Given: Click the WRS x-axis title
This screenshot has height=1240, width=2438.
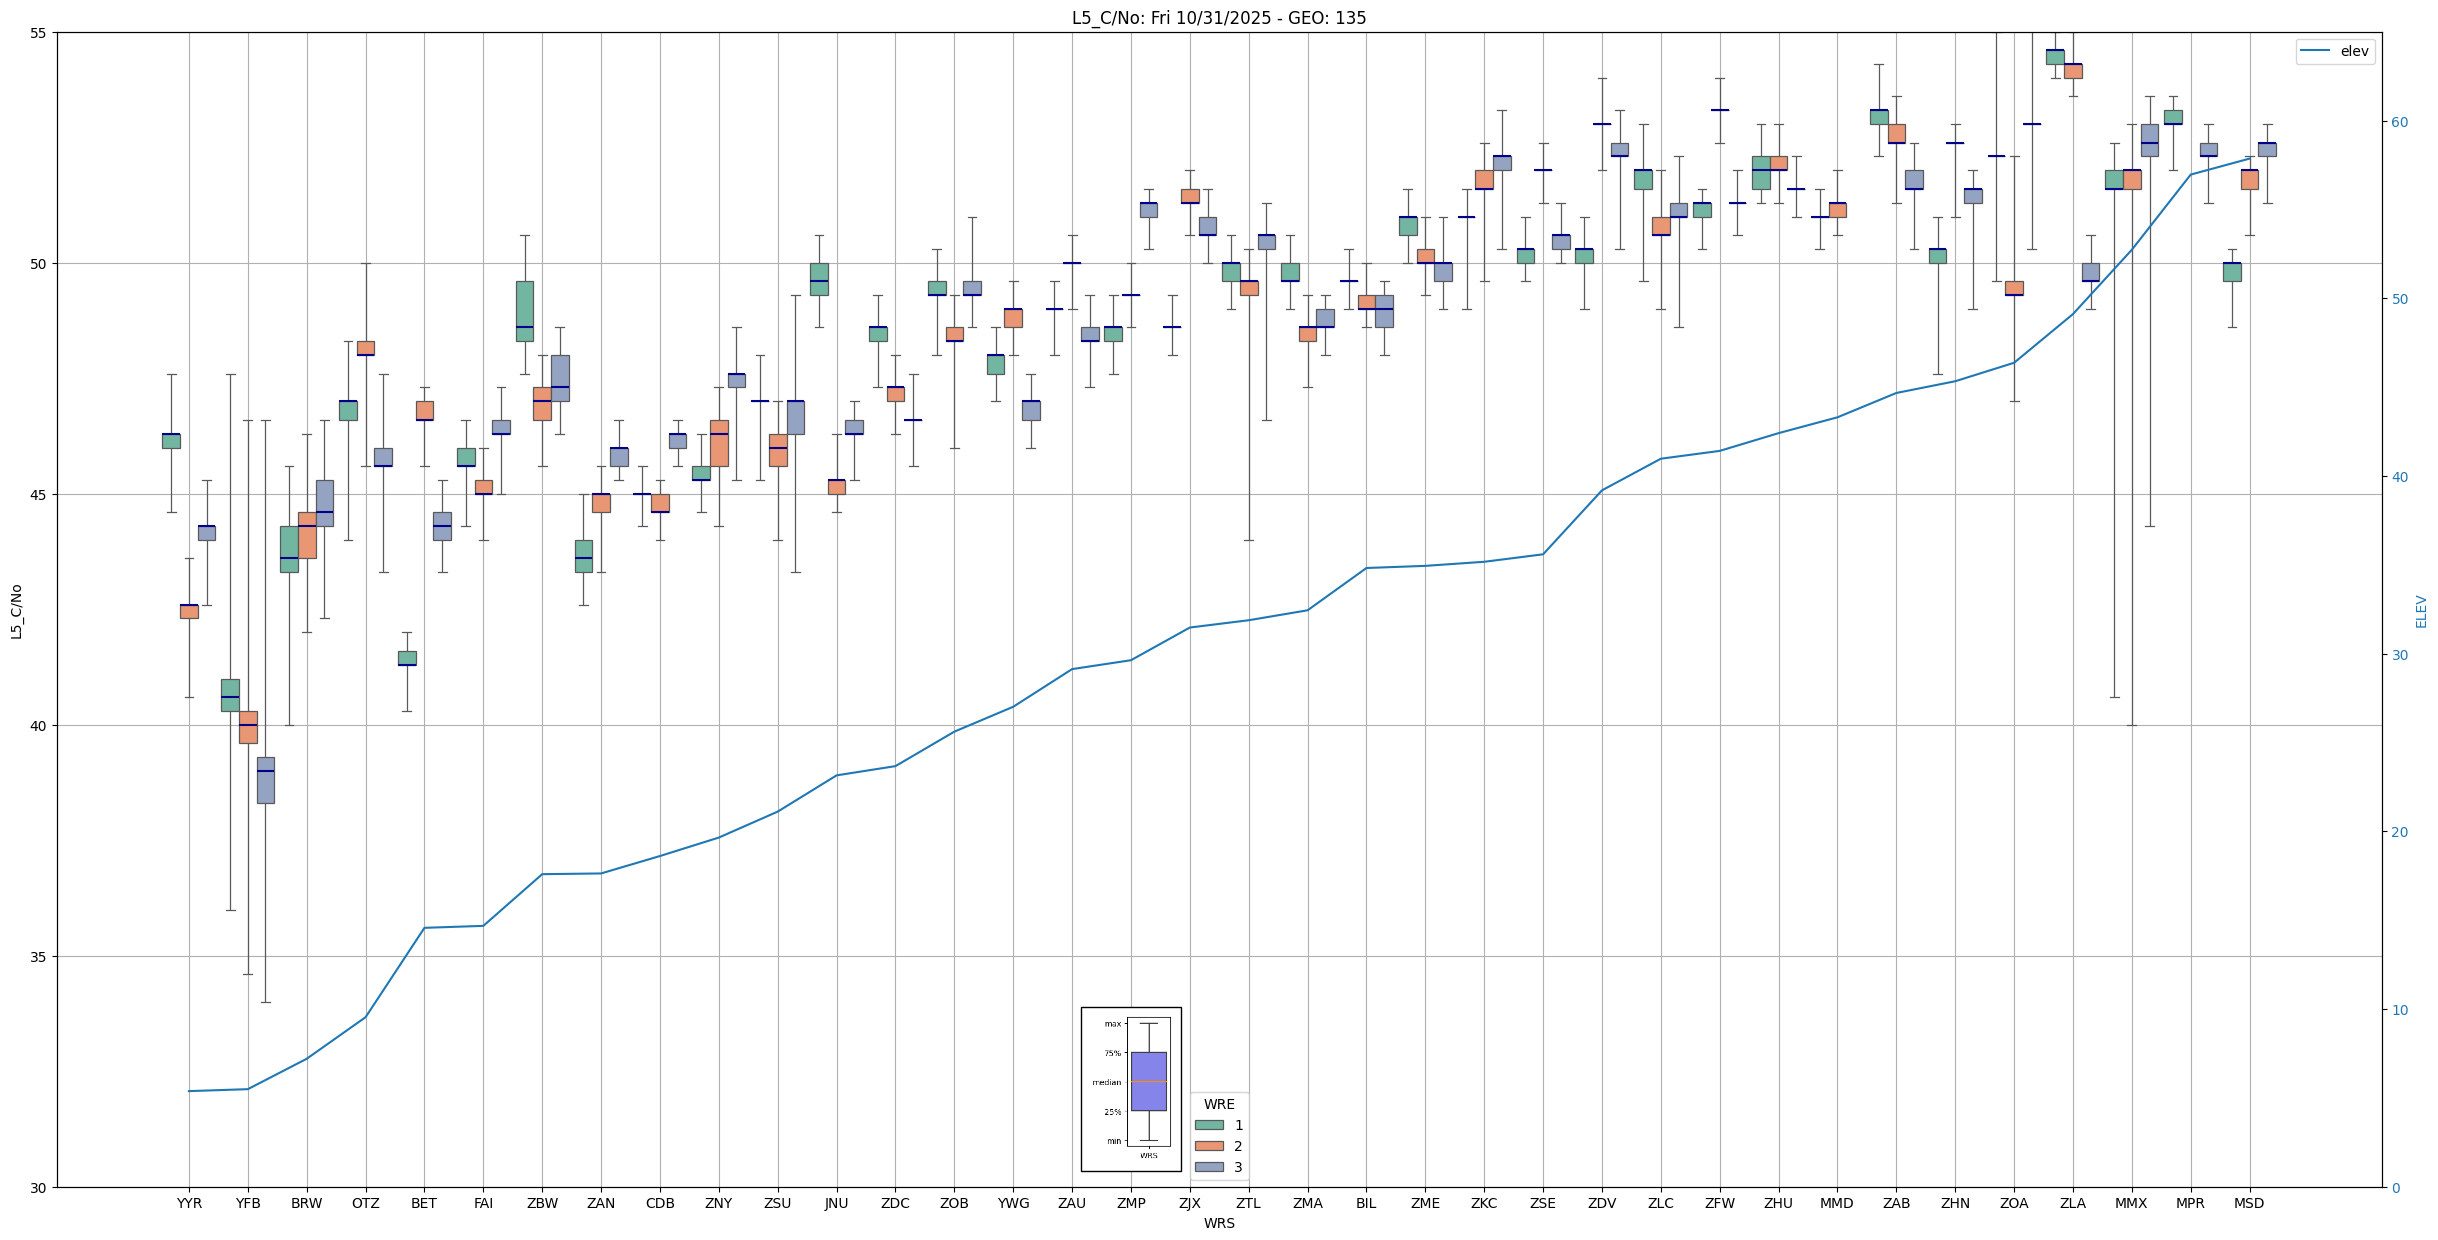Looking at the screenshot, I should pyautogui.click(x=1218, y=1223).
